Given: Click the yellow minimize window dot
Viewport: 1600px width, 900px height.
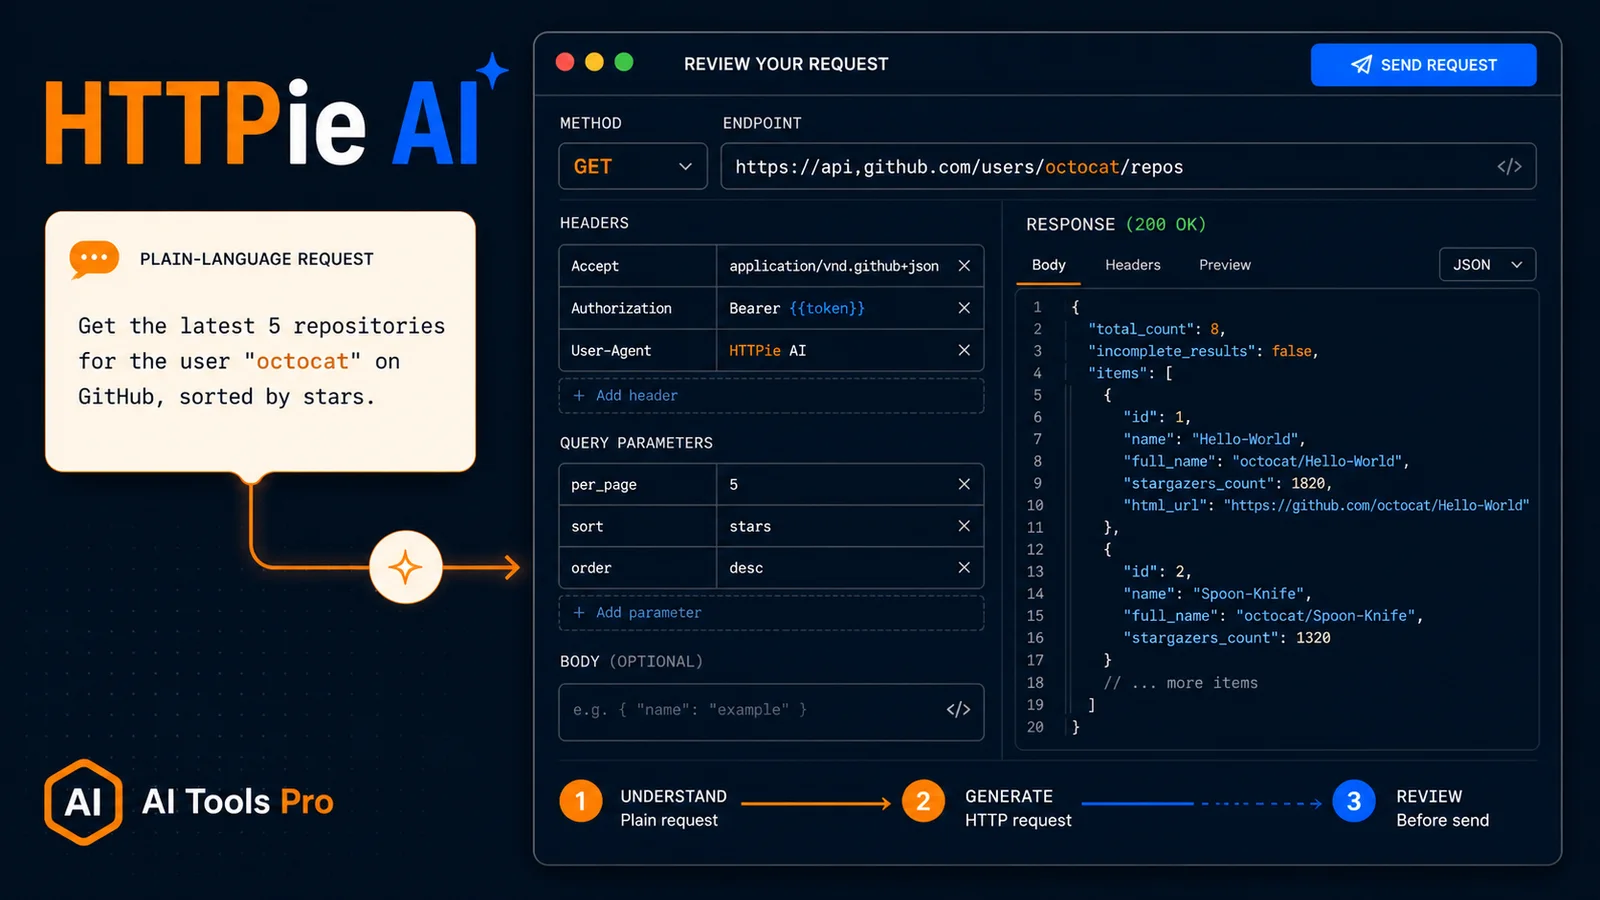Looking at the screenshot, I should (x=594, y=62).
